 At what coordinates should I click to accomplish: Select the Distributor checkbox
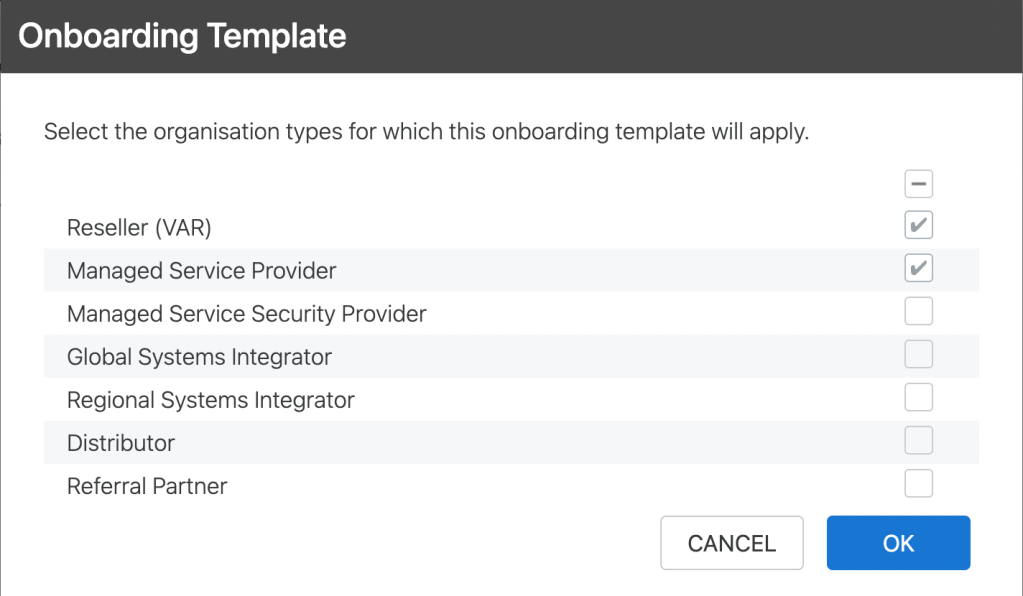918,441
